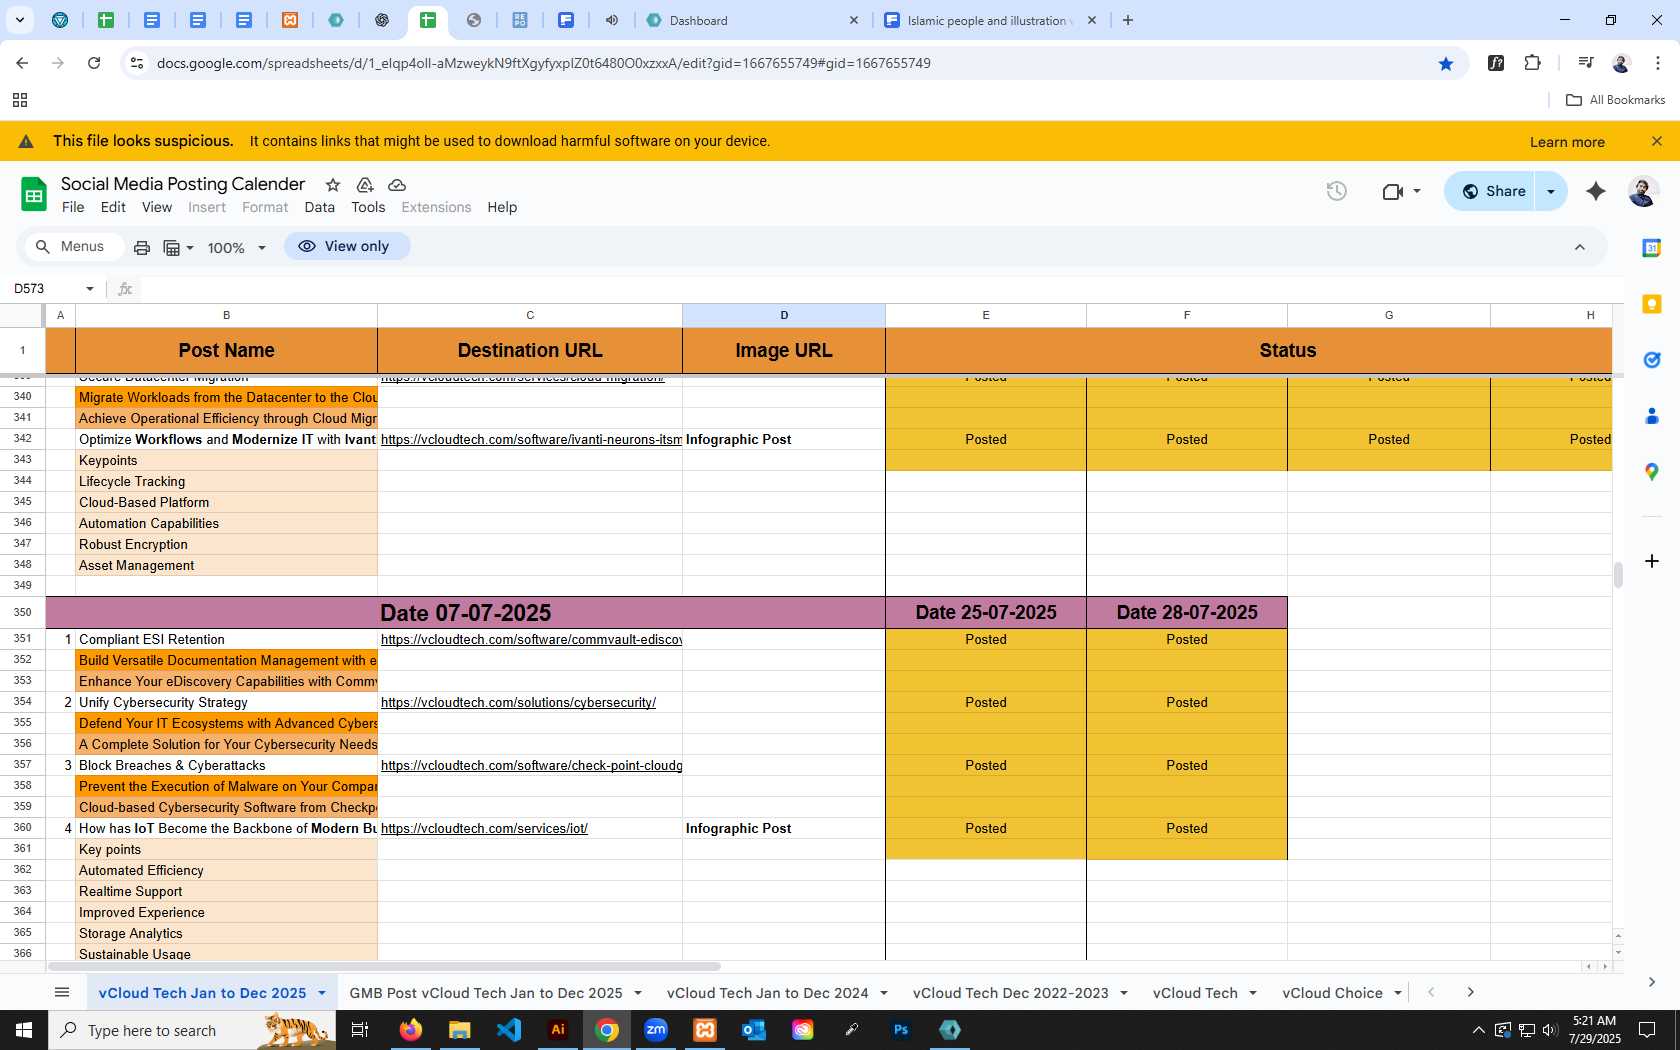Open the Meet call options arrow

[1417, 191]
